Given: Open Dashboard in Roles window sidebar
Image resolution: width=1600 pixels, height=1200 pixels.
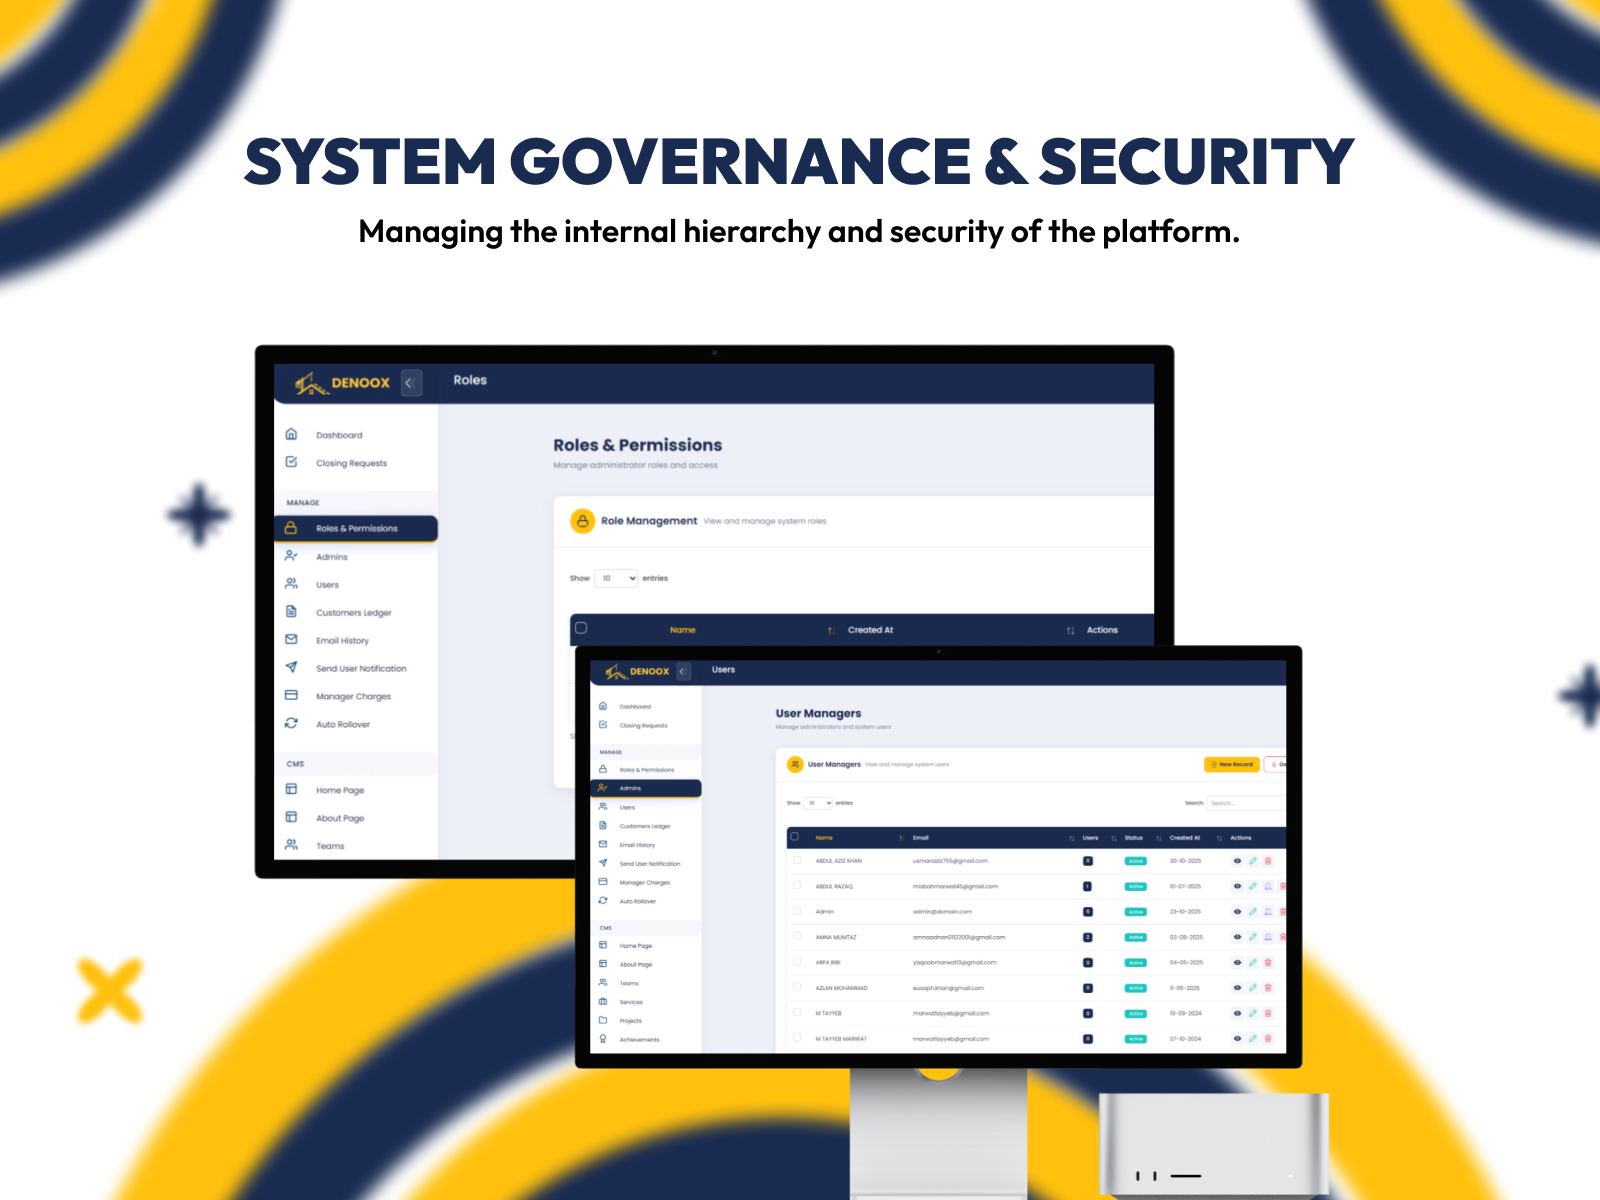Looking at the screenshot, I should 339,435.
